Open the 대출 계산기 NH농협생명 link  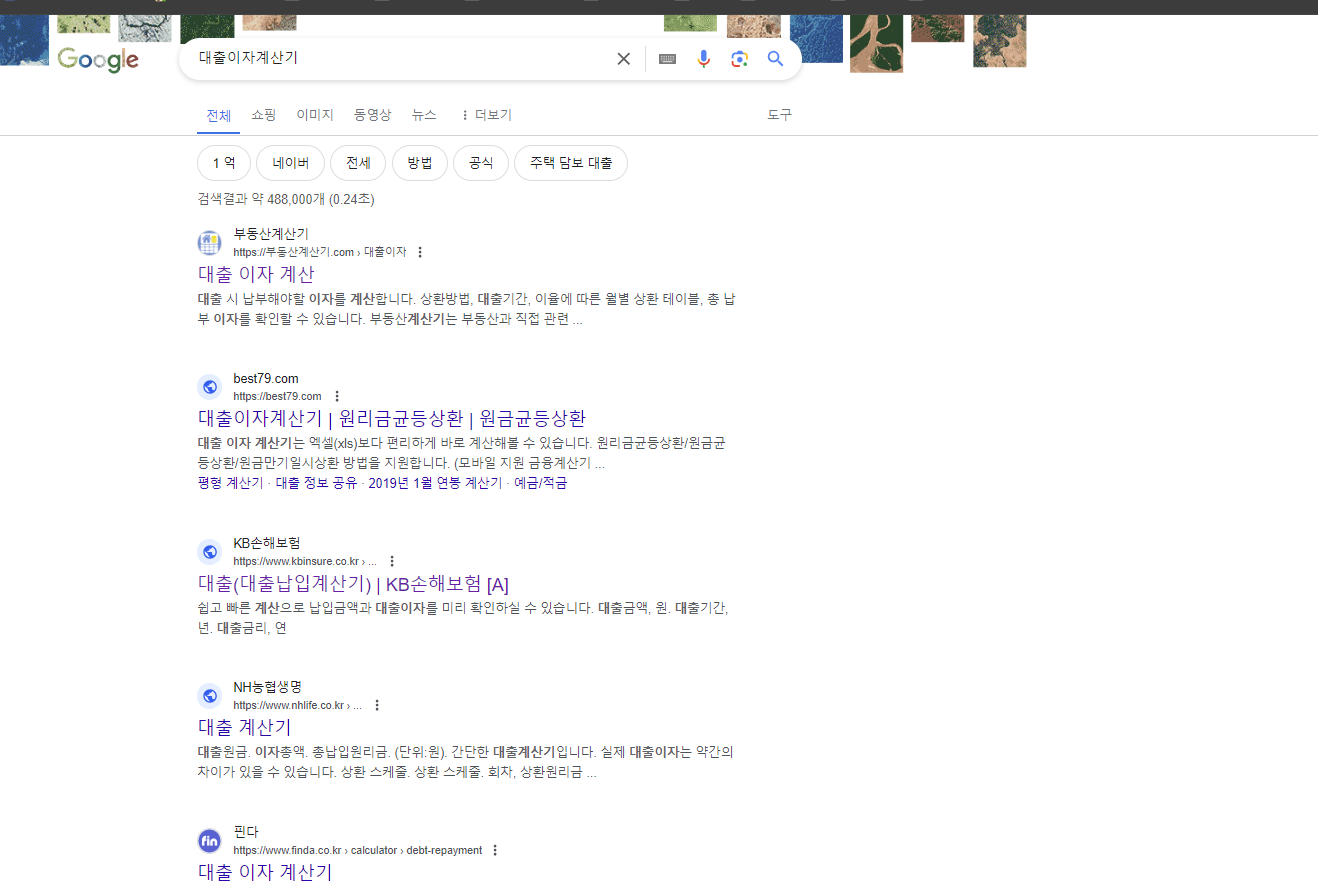[245, 727]
